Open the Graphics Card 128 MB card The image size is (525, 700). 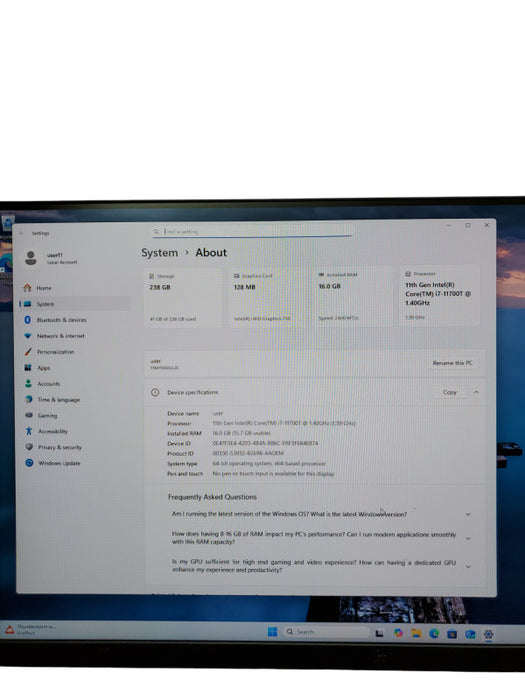coord(267,298)
